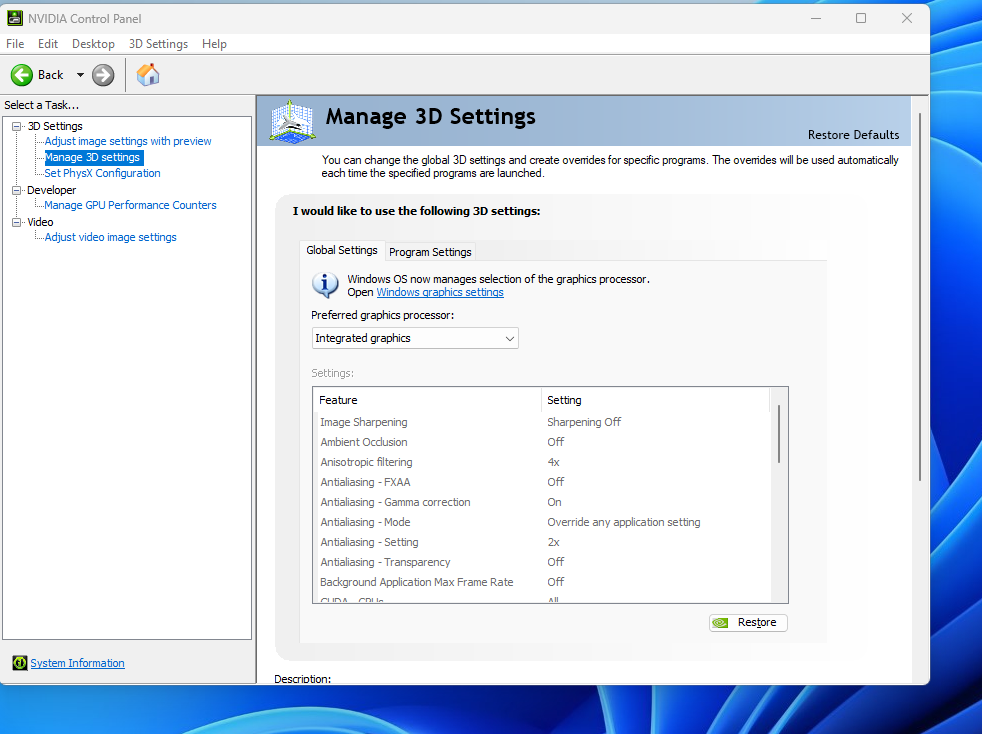Image resolution: width=982 pixels, height=734 pixels.
Task: Click the System Information NVIDIA icon
Action: [x=19, y=663]
